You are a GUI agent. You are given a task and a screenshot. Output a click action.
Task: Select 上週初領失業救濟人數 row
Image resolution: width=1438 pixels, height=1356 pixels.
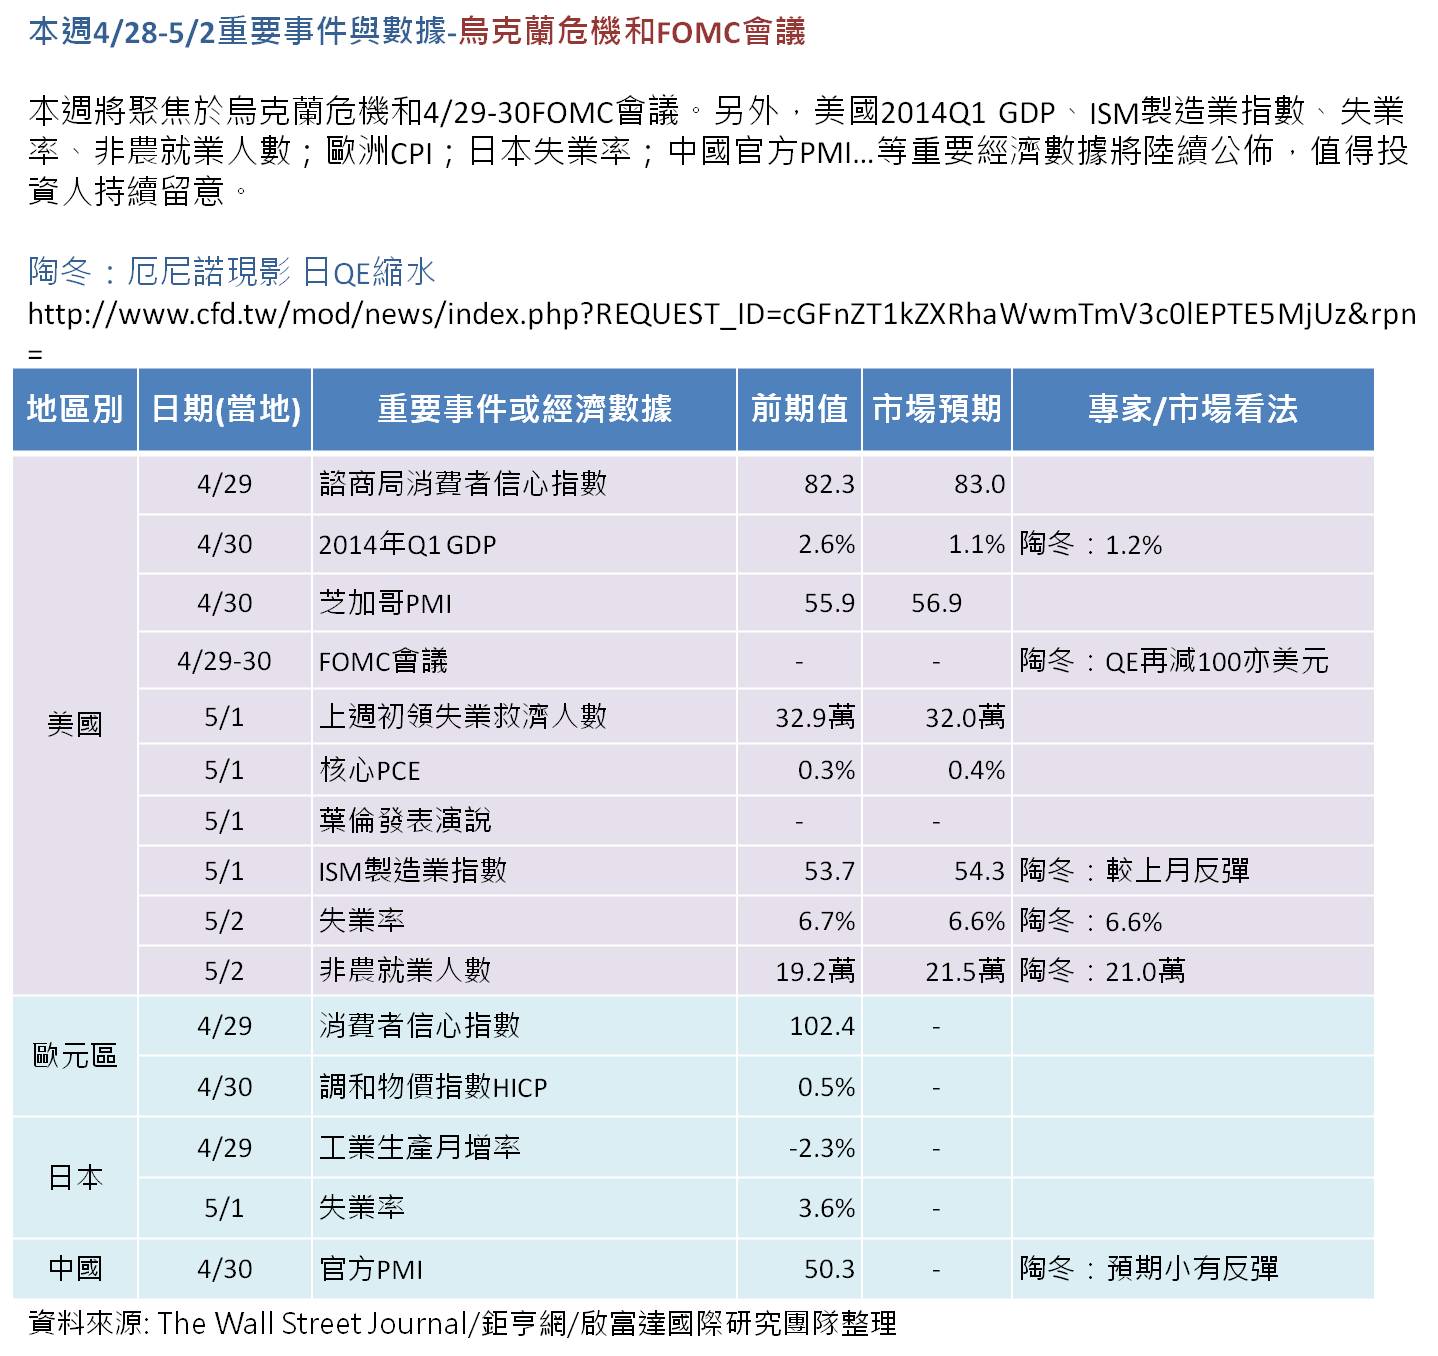(755, 717)
